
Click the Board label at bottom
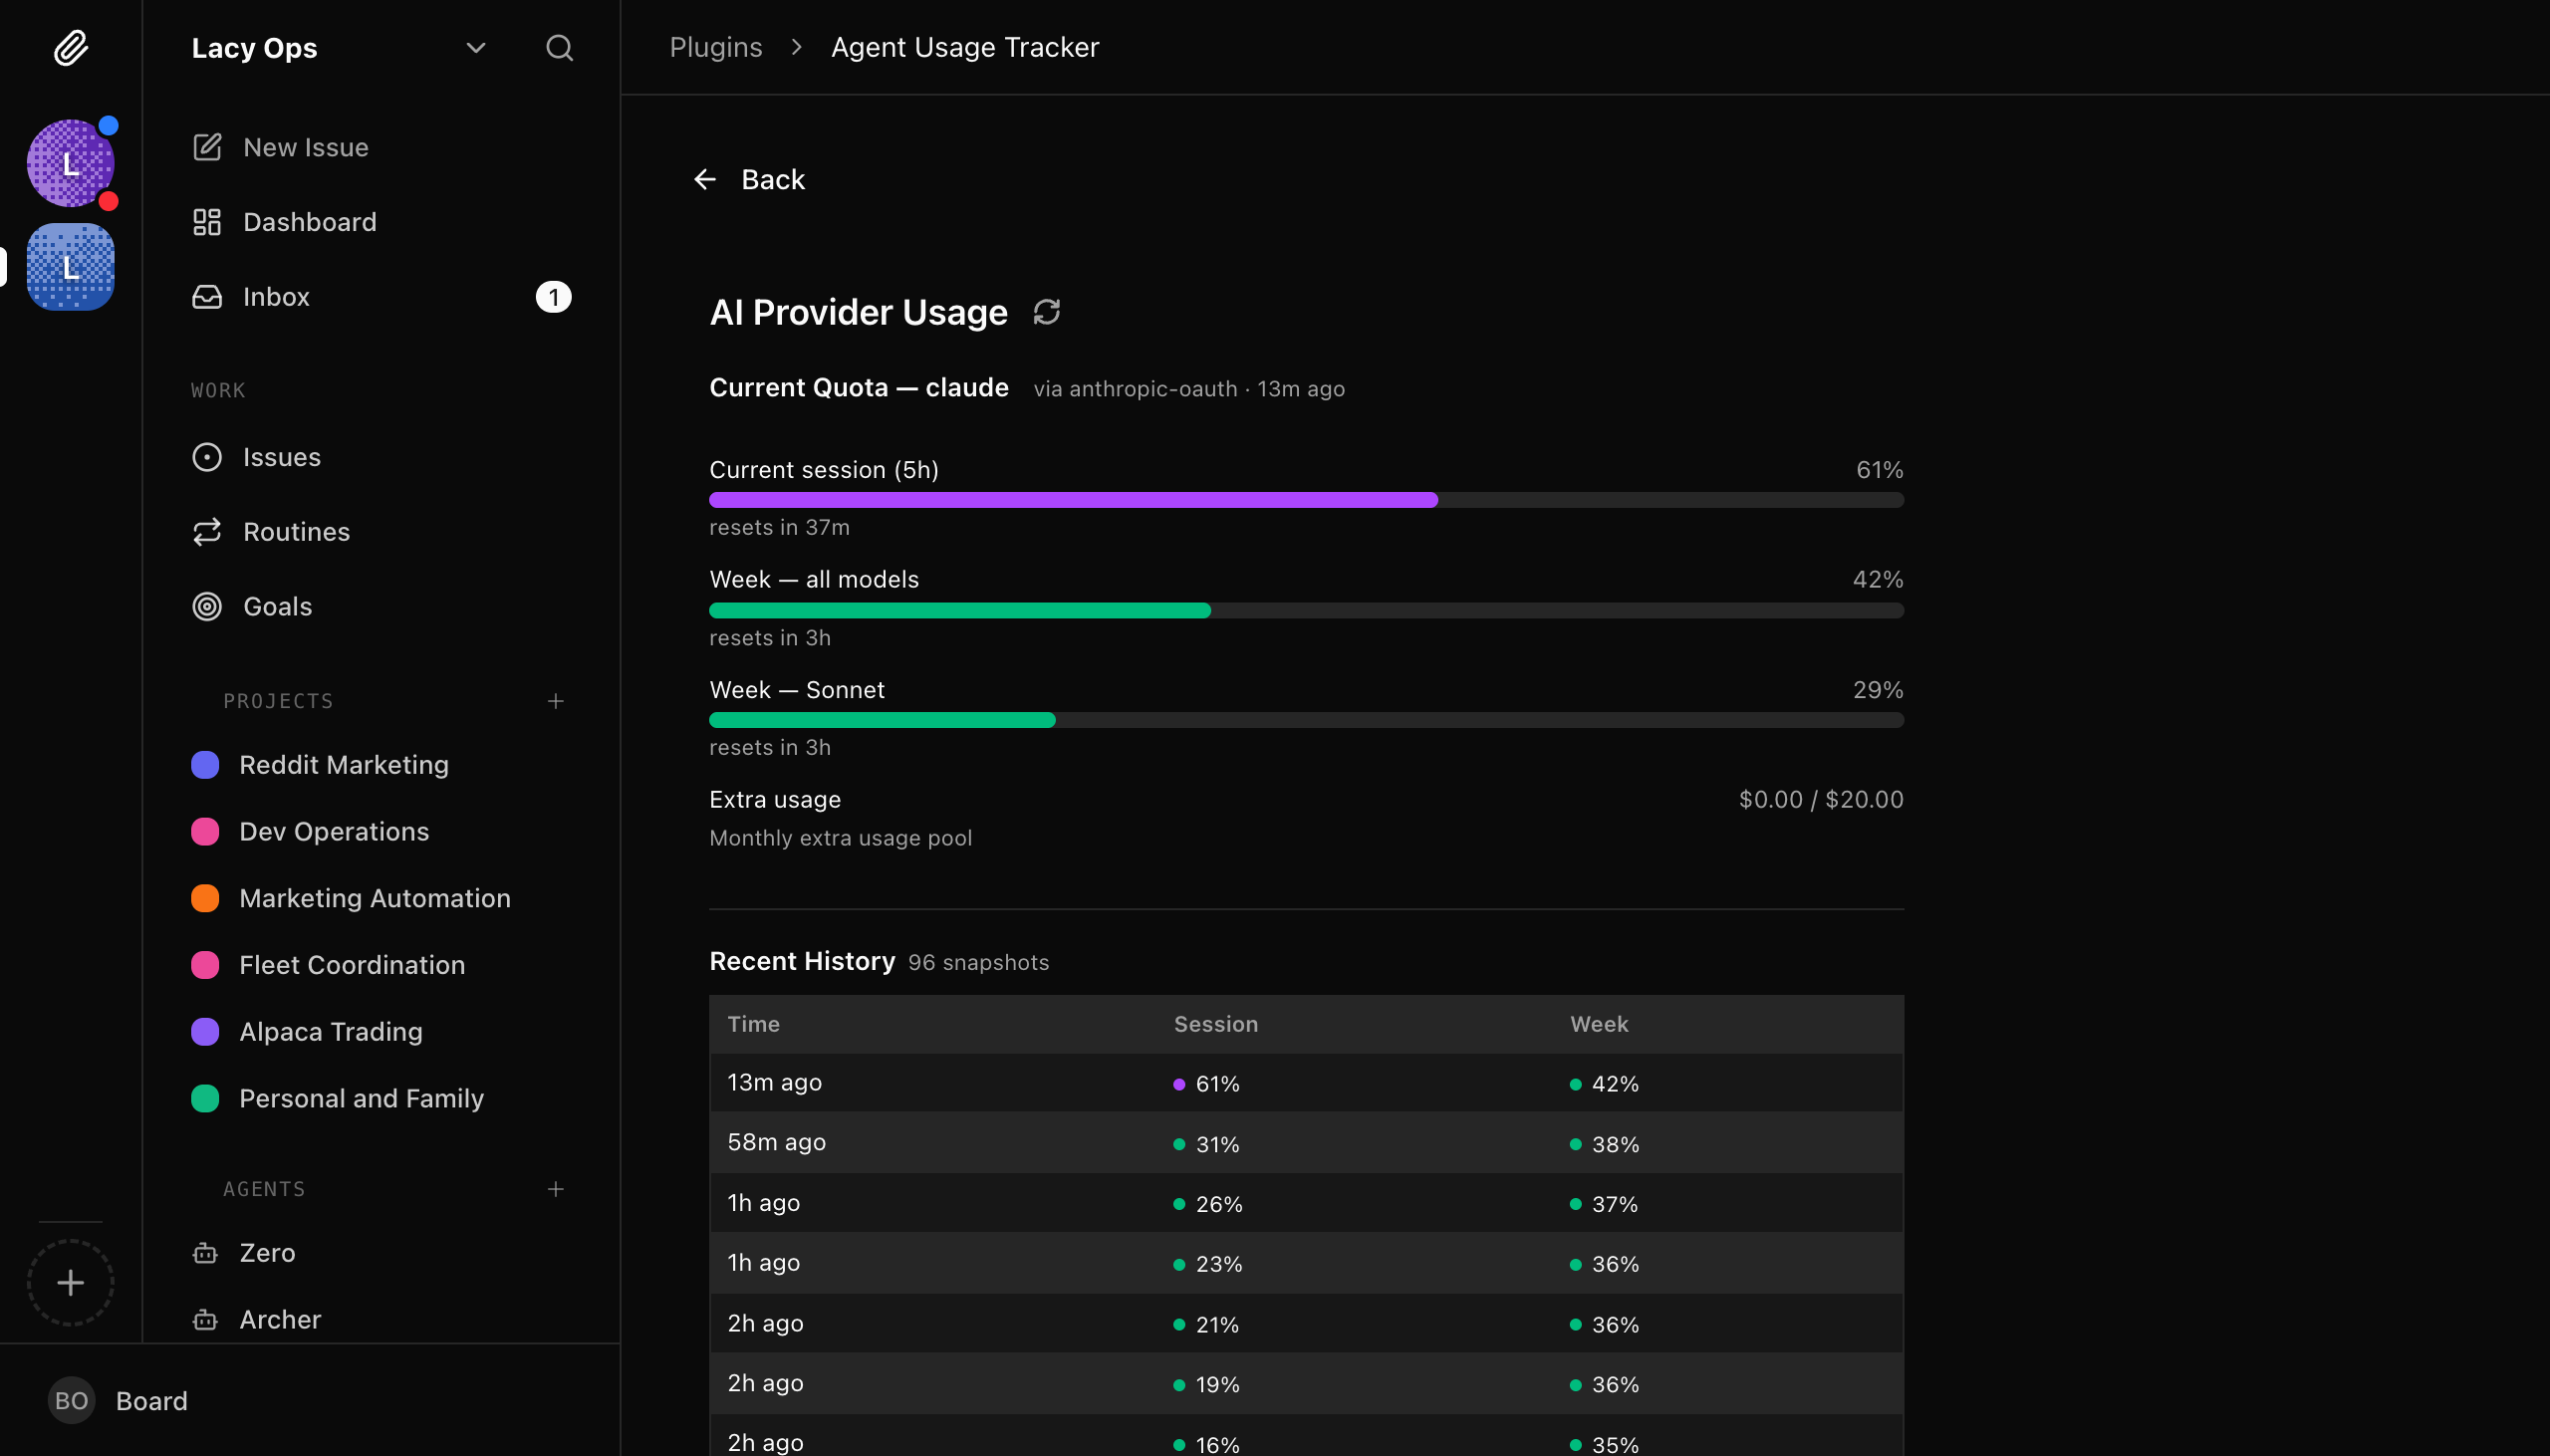[152, 1401]
